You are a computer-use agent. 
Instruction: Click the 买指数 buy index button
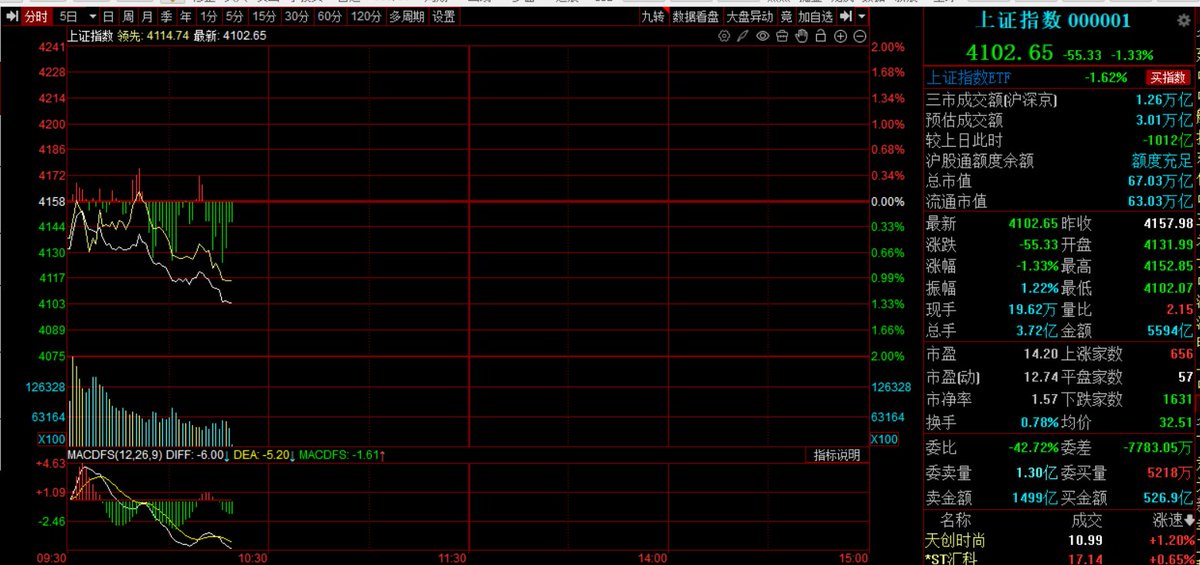(x=1168, y=77)
